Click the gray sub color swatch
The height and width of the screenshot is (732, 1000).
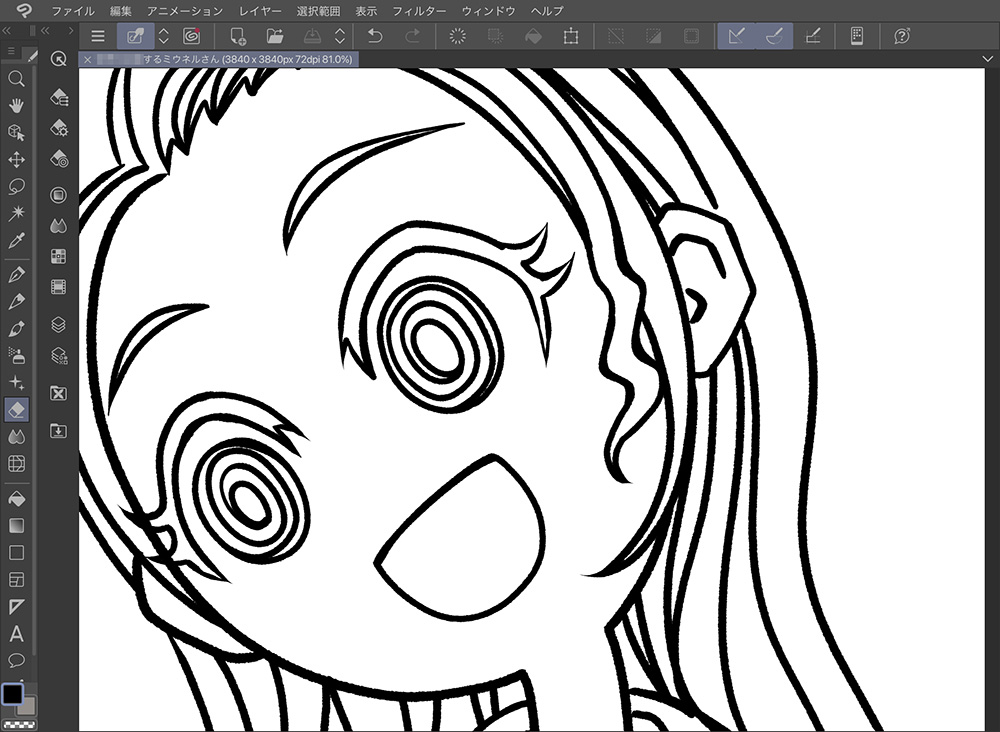point(27,706)
